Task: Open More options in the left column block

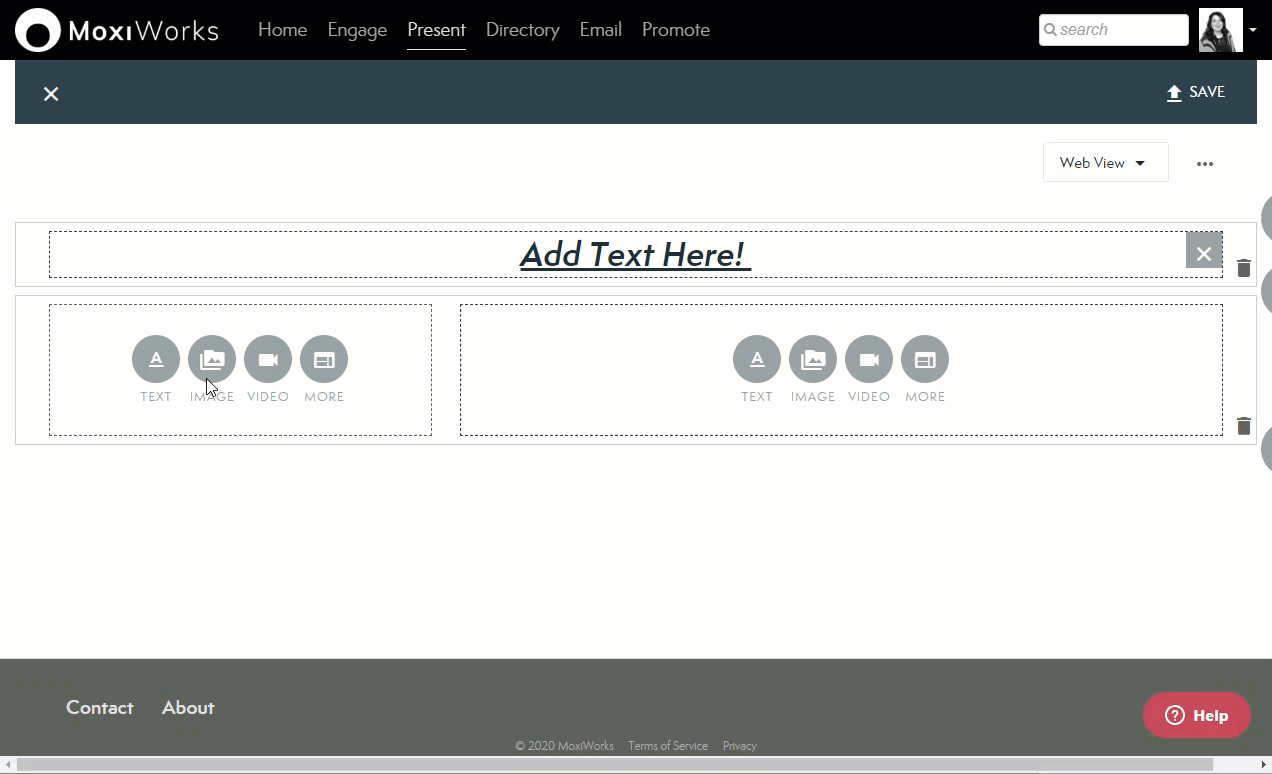Action: pyautogui.click(x=324, y=359)
